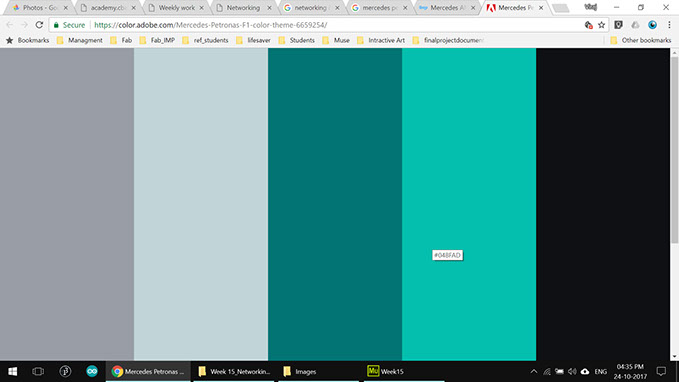Viewport: 679px width, 382px height.
Task: Open the Windows Start menu
Action: click(13, 371)
